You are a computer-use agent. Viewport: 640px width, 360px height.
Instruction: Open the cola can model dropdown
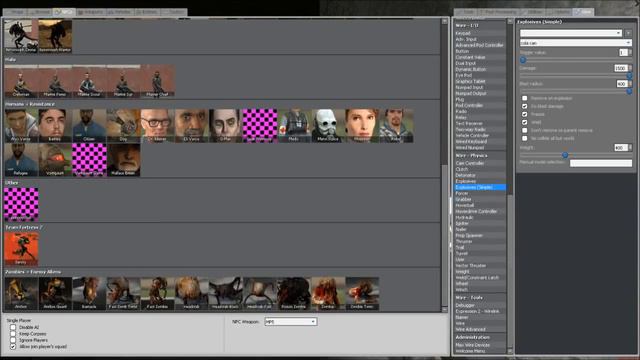(576, 42)
